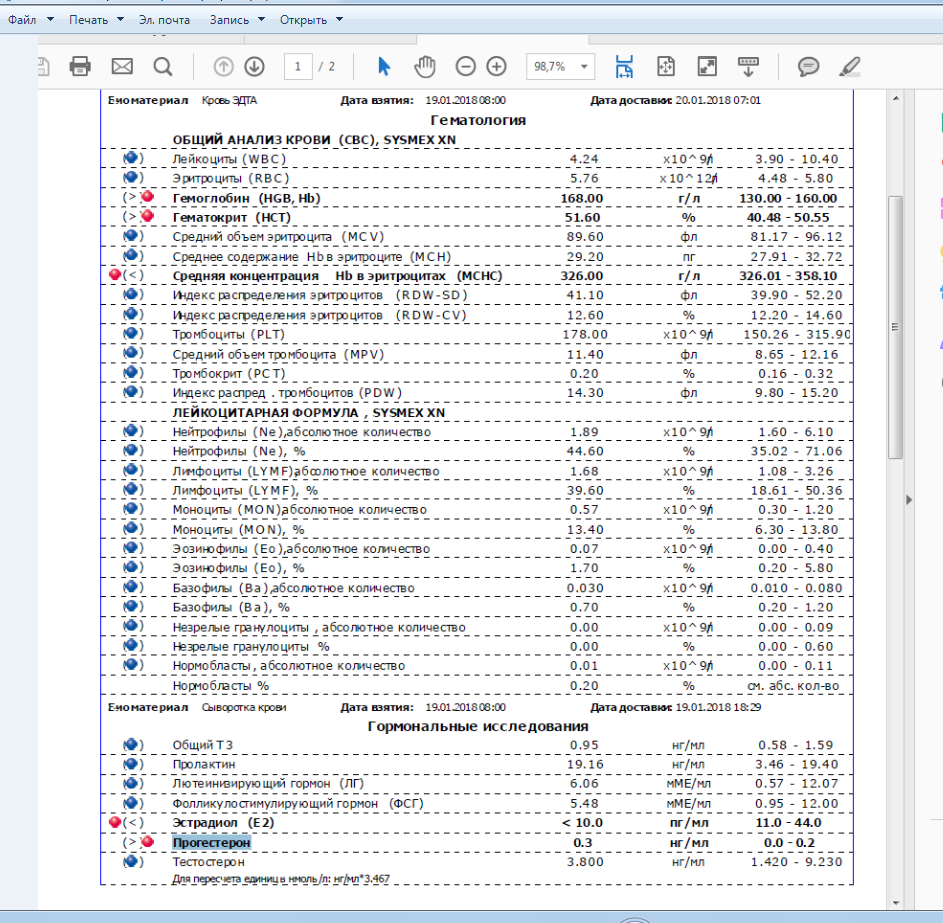Click the vertical scrollbar thumb
This screenshot has width=943, height=923.
click(x=895, y=327)
